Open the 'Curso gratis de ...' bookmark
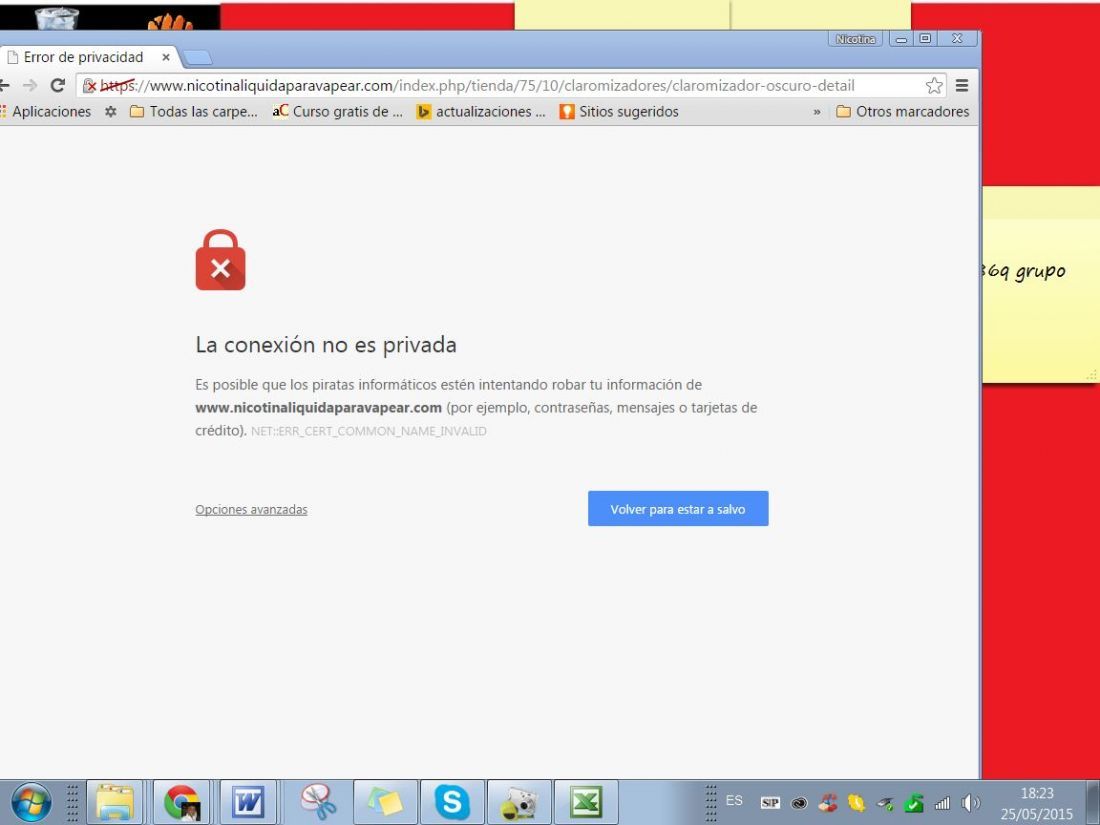The height and width of the screenshot is (825, 1100). click(337, 112)
